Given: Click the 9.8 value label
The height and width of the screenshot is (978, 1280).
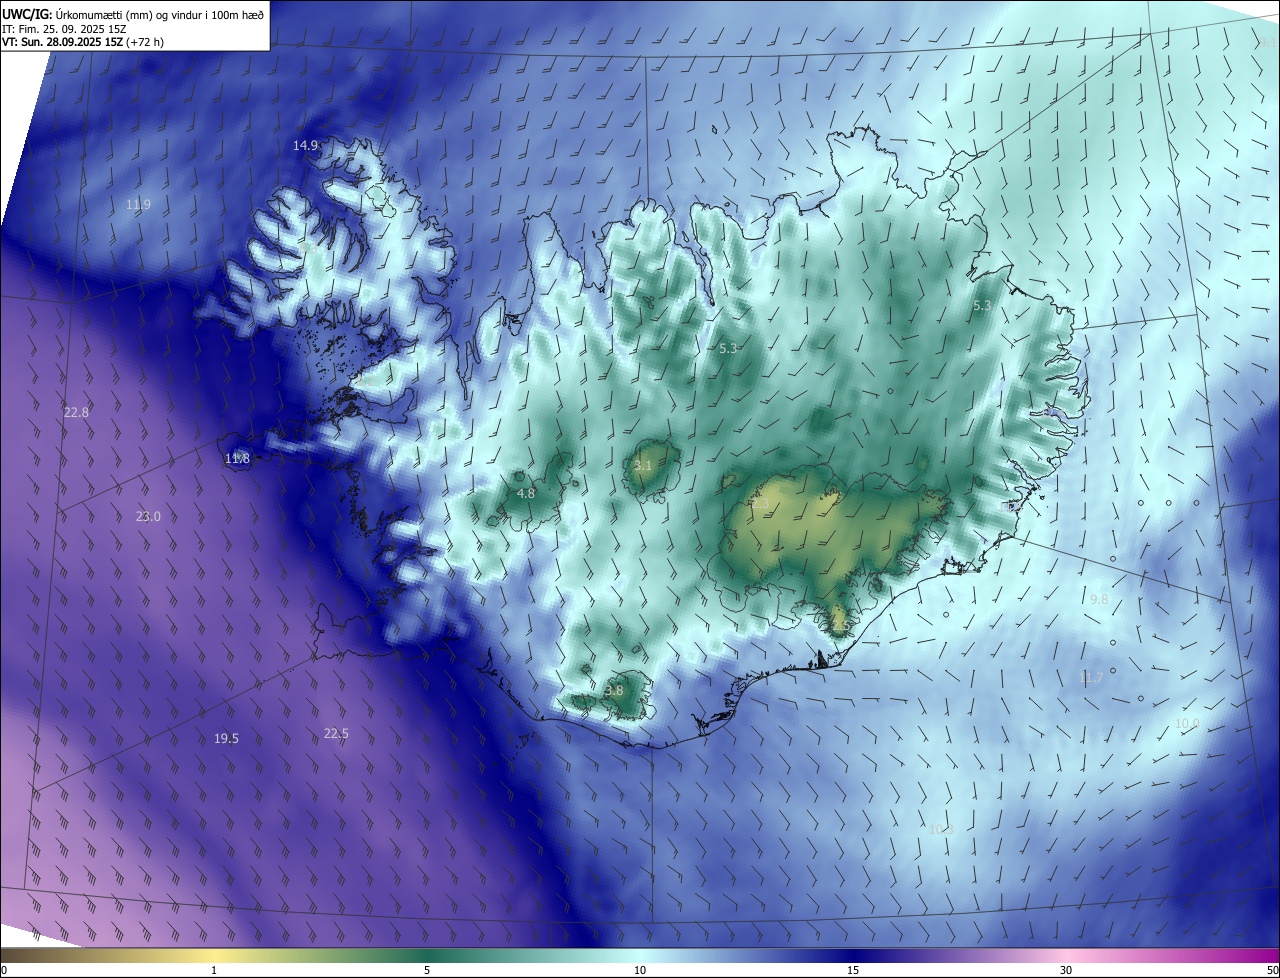Looking at the screenshot, I should [1099, 599].
